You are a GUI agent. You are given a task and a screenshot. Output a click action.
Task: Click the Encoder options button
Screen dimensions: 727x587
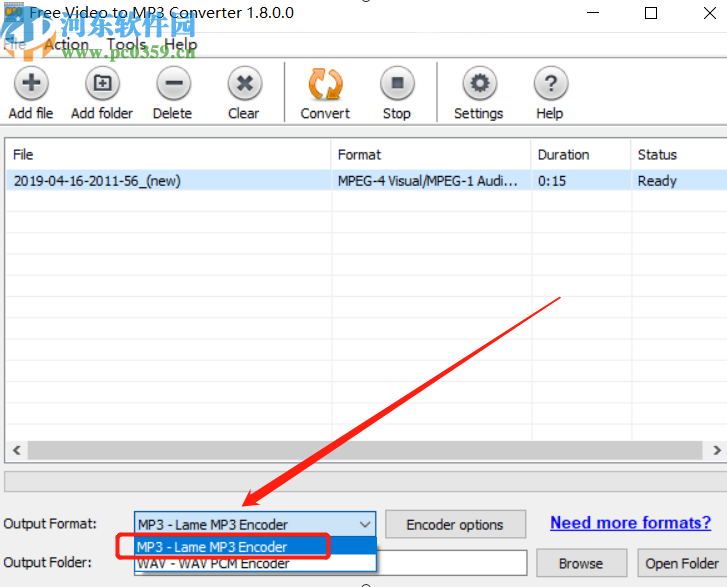pyautogui.click(x=455, y=524)
